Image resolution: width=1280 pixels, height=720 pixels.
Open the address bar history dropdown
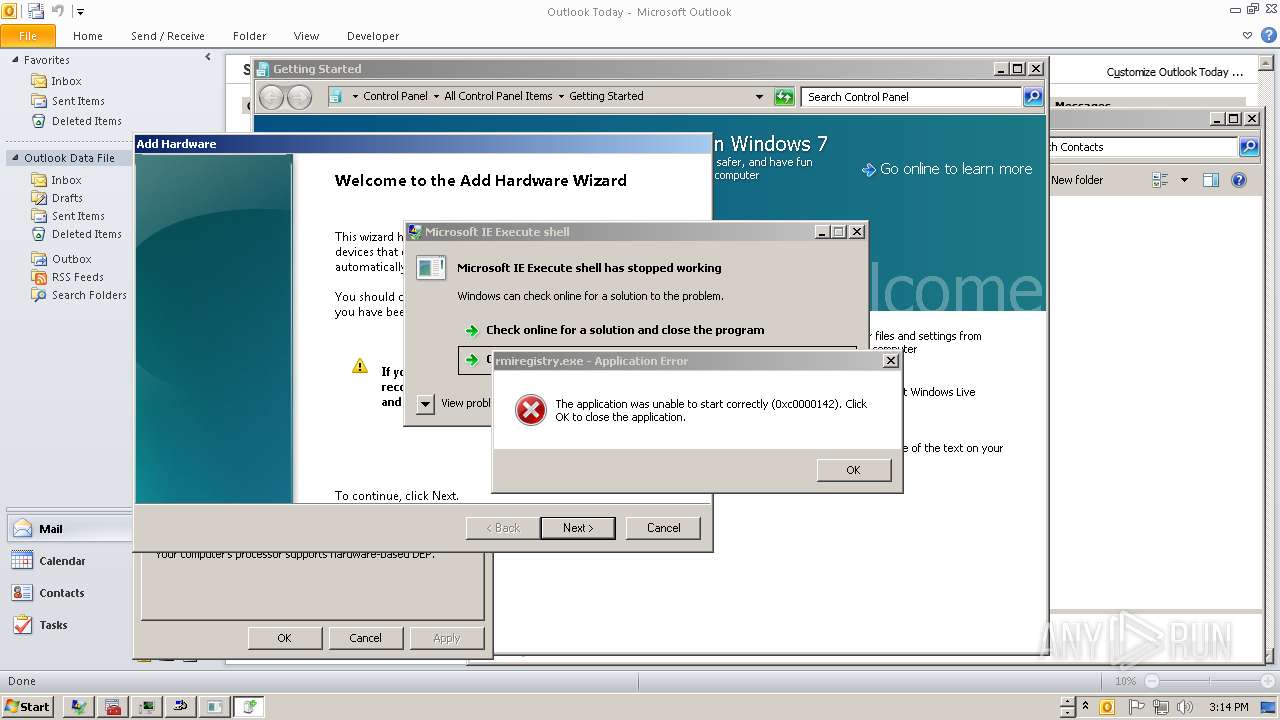click(759, 97)
